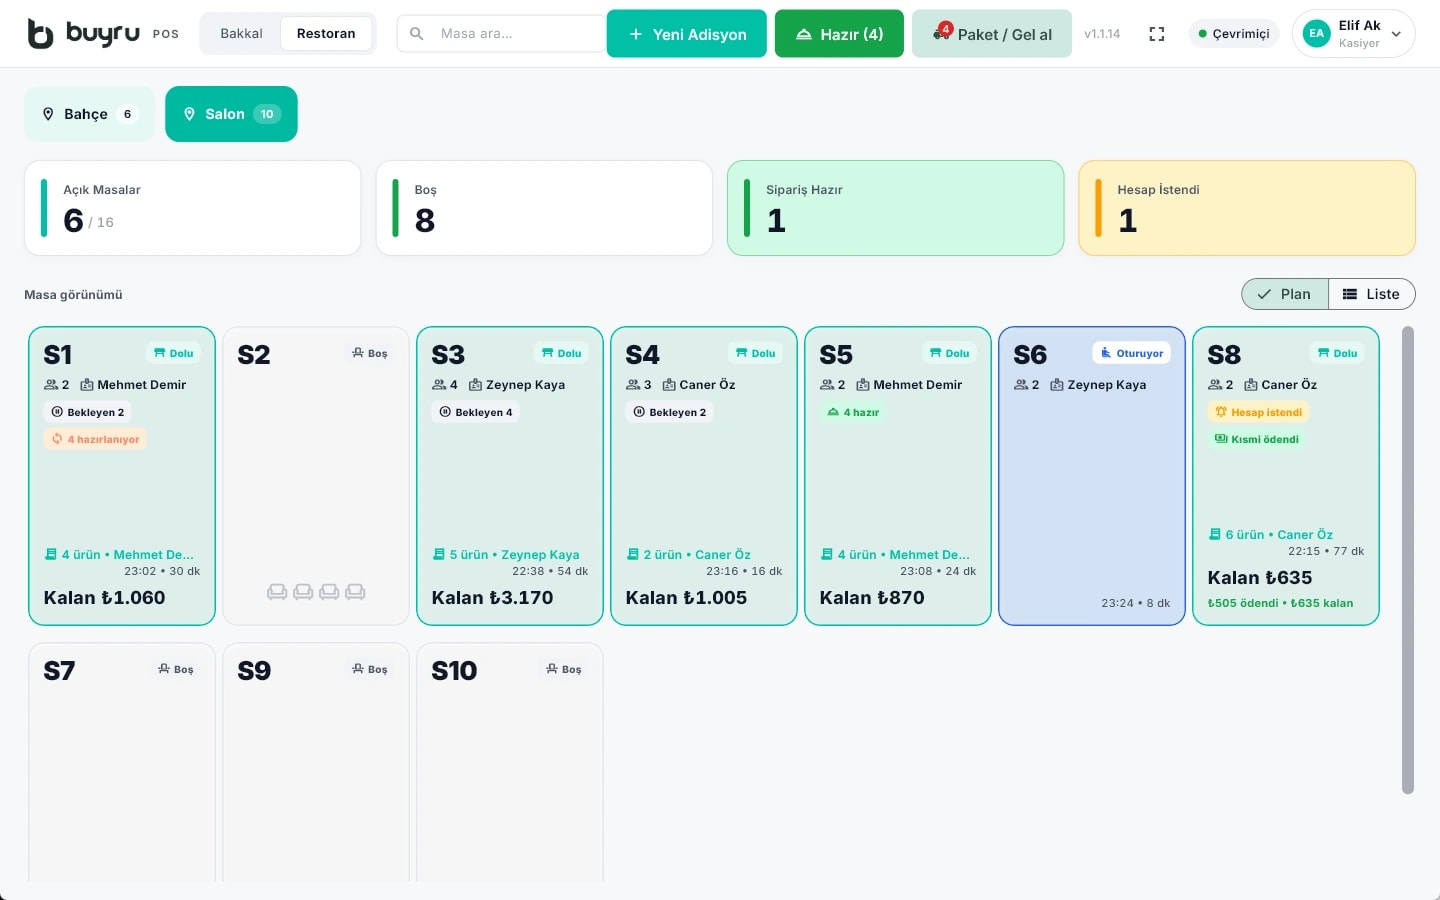Click the S3 receipt icon '5 ürün'

(x=439, y=554)
